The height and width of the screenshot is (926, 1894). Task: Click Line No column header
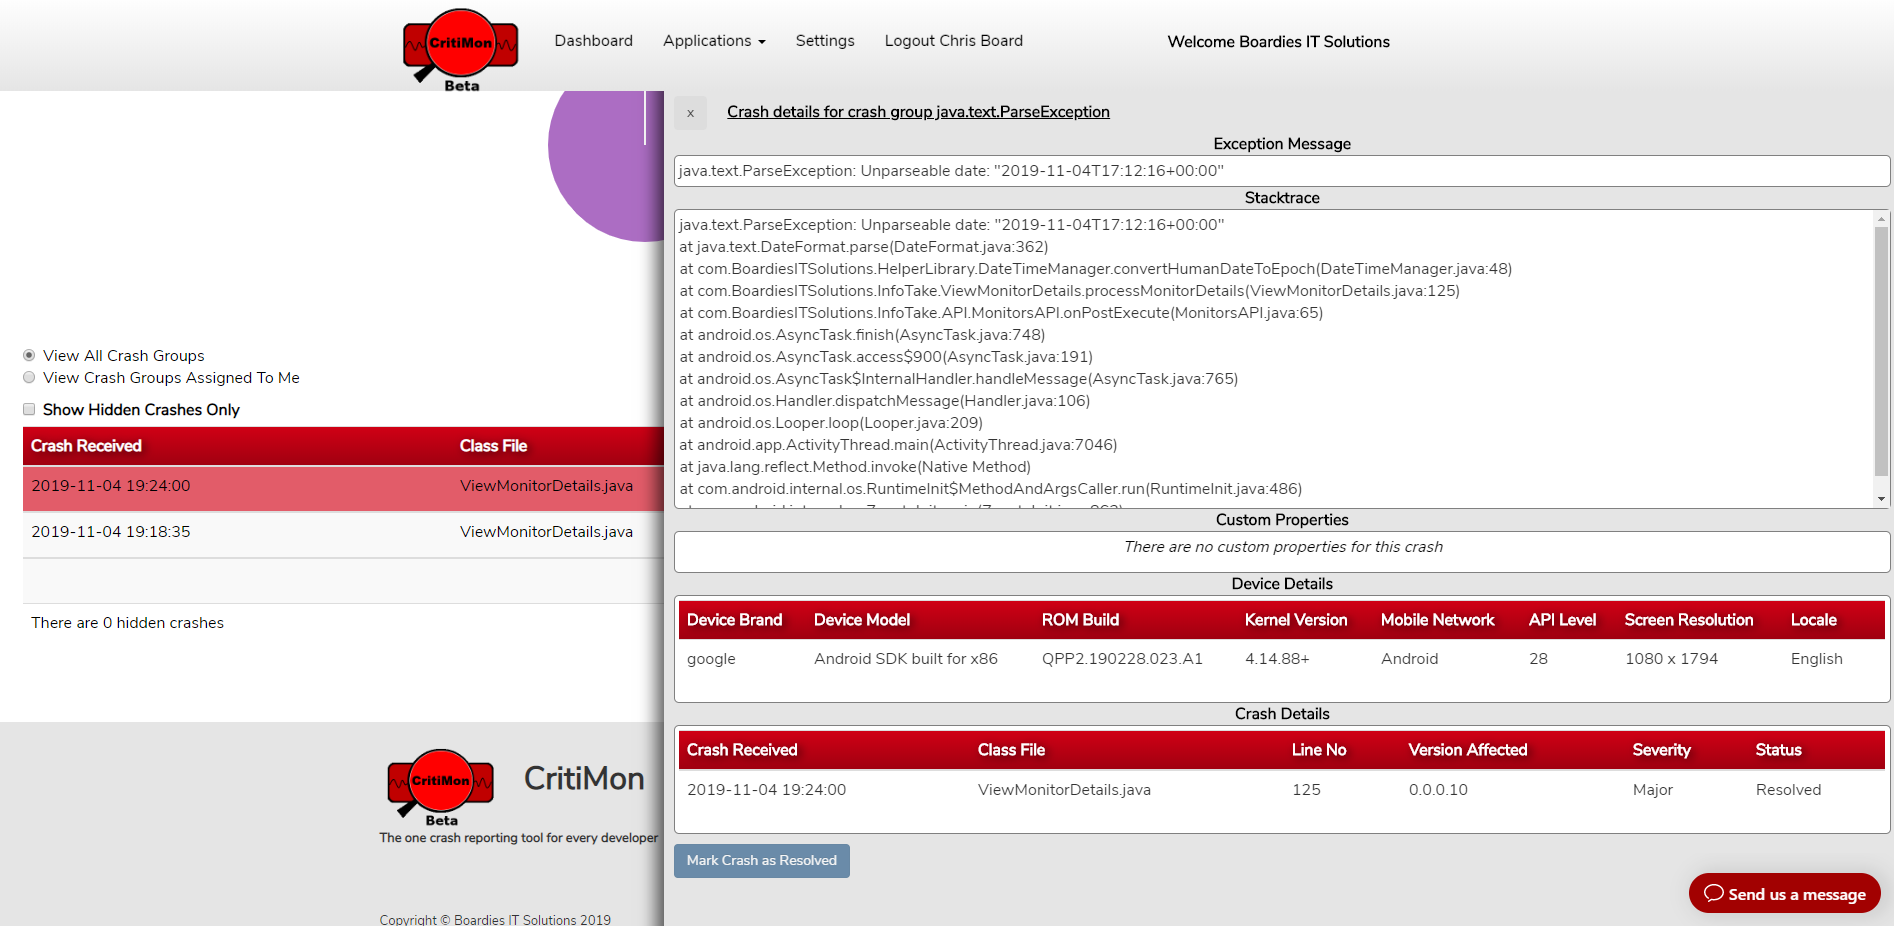1319,750
